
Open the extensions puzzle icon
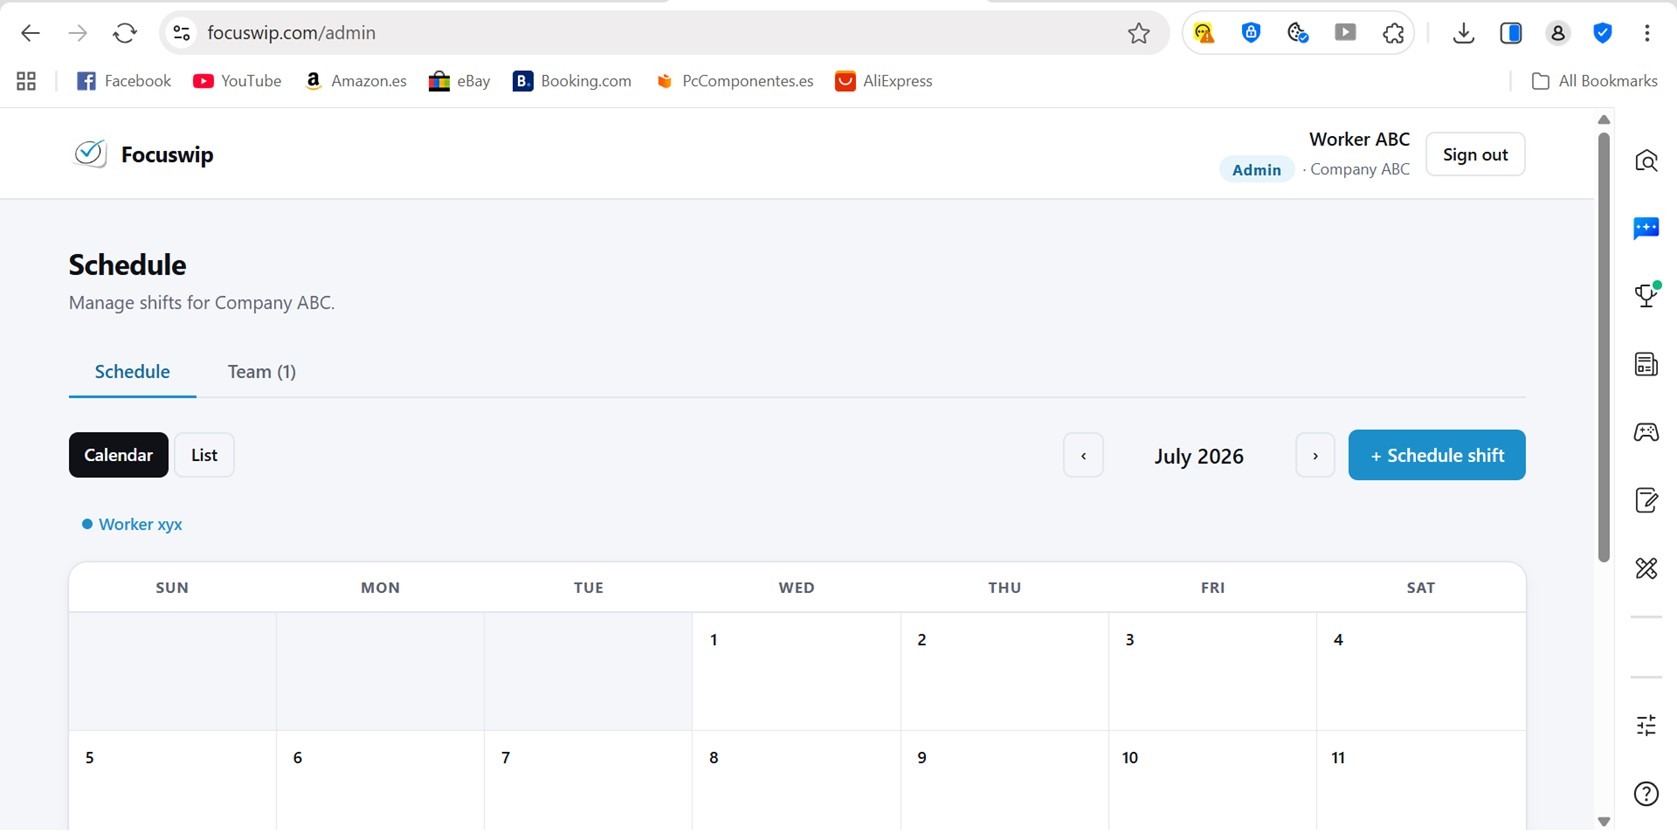click(x=1393, y=33)
